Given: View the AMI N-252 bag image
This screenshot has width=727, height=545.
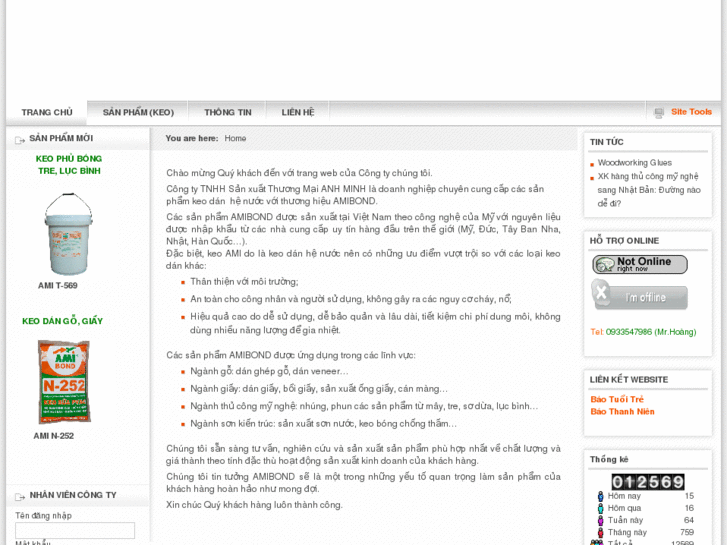Looking at the screenshot, I should click(64, 382).
